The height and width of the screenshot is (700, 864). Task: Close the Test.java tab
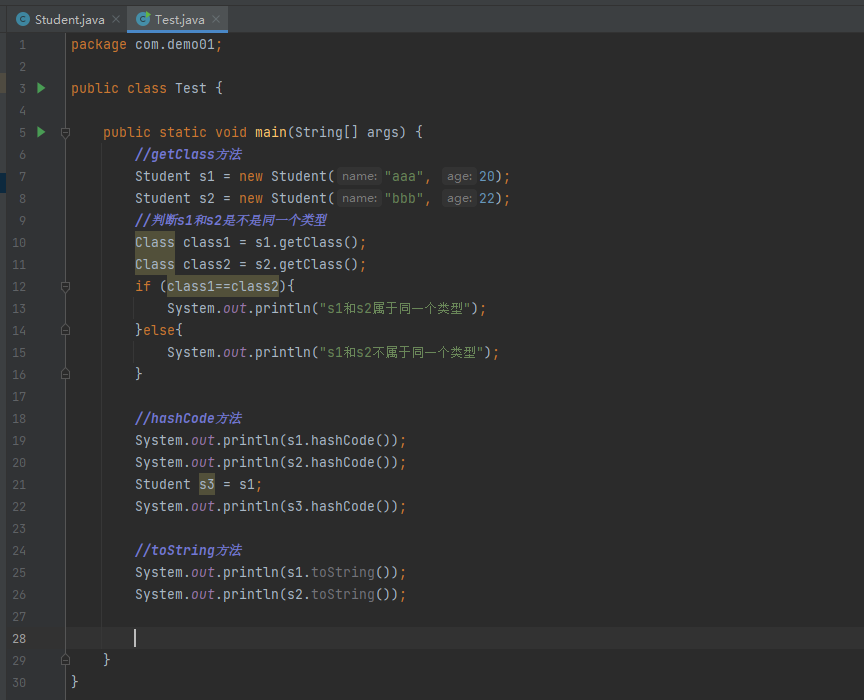click(x=216, y=19)
